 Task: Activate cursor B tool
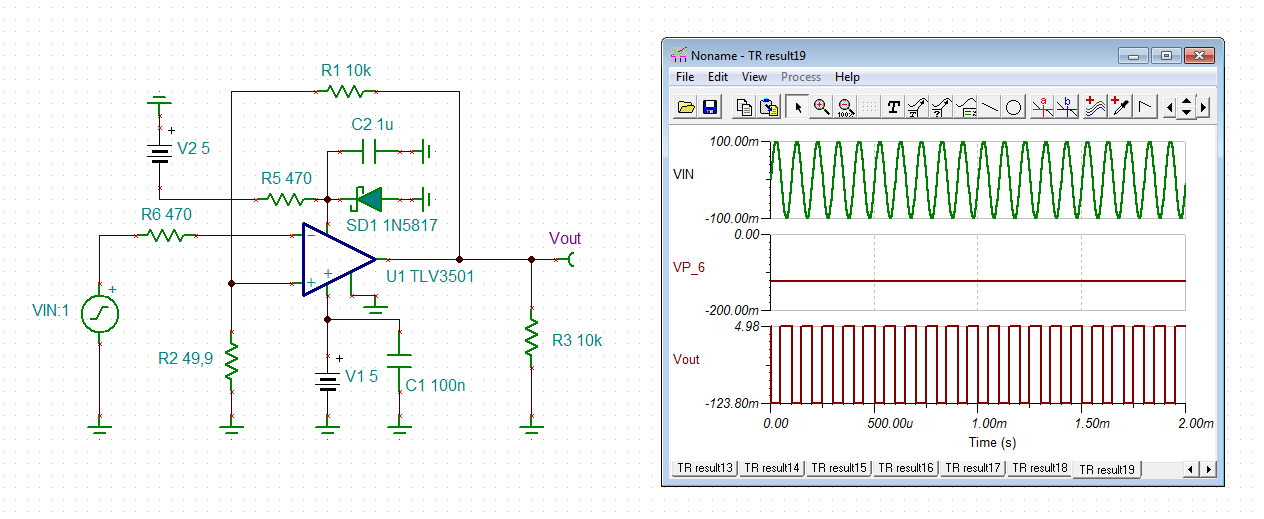1069,106
